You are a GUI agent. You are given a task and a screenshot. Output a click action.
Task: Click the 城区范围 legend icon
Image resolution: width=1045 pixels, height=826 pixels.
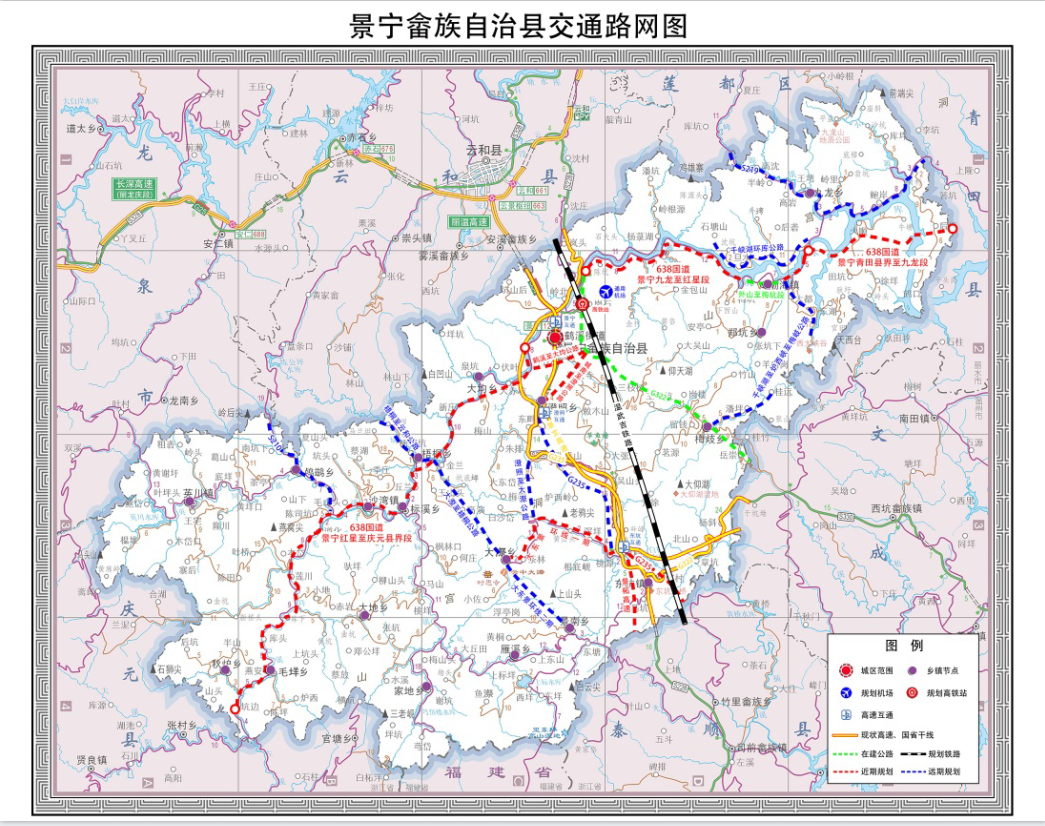pyautogui.click(x=846, y=671)
